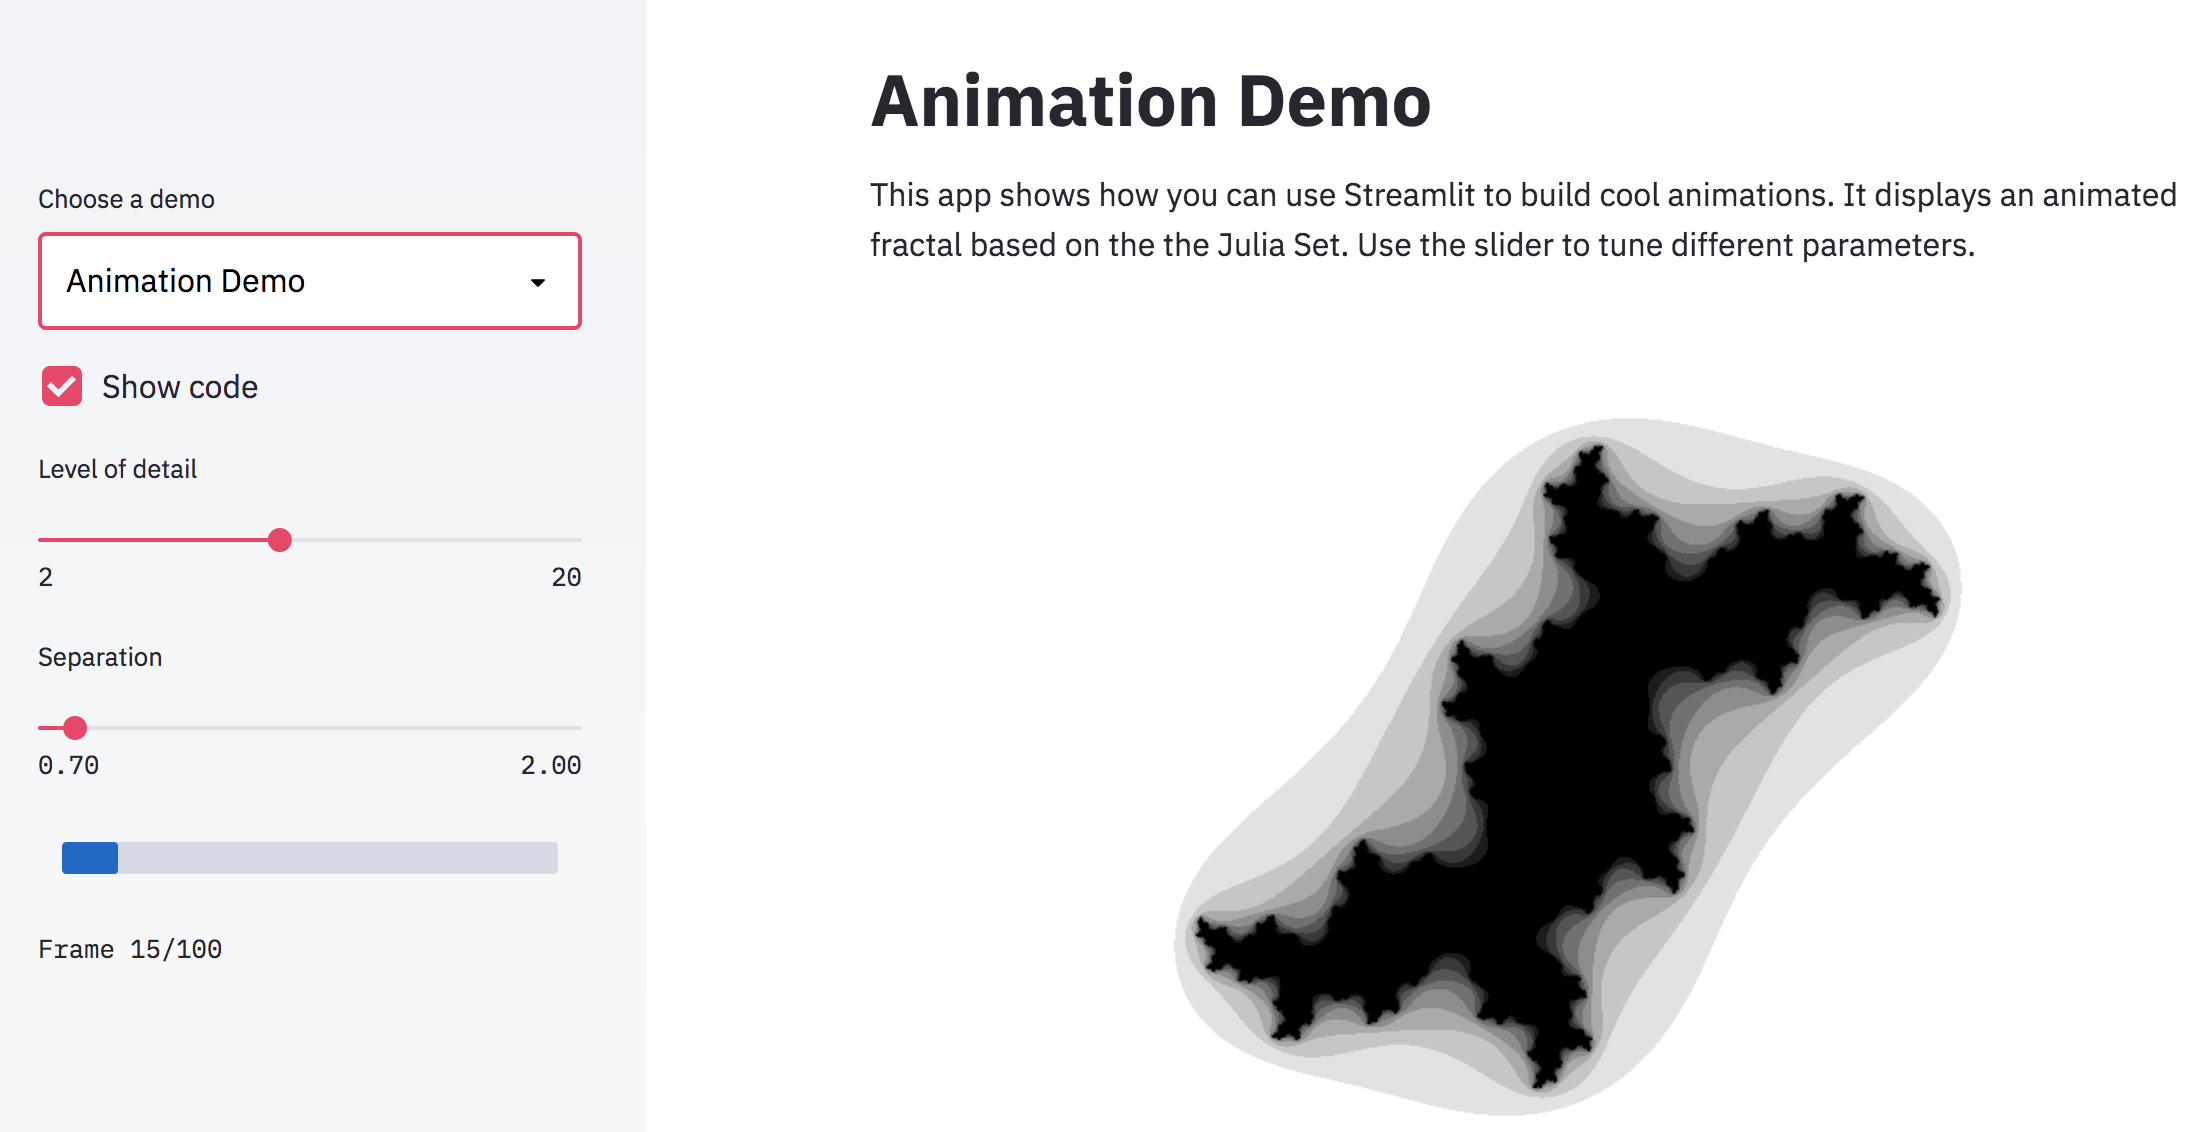Adjust the Separation slider value
This screenshot has width=2196, height=1132.
click(x=72, y=726)
